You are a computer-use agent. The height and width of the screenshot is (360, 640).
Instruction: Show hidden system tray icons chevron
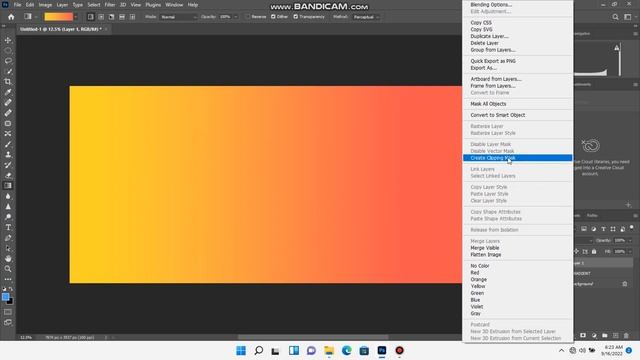[x=562, y=351]
